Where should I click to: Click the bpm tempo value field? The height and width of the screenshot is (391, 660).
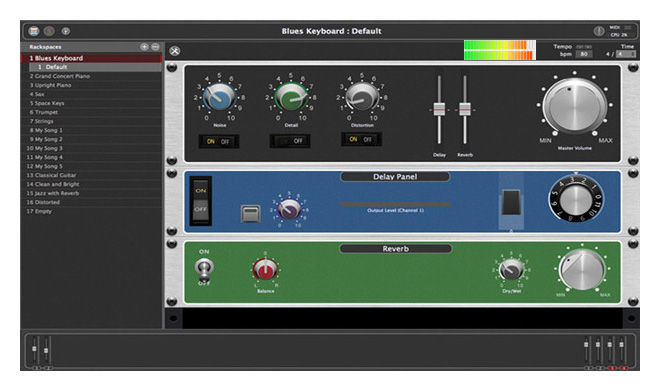584,54
